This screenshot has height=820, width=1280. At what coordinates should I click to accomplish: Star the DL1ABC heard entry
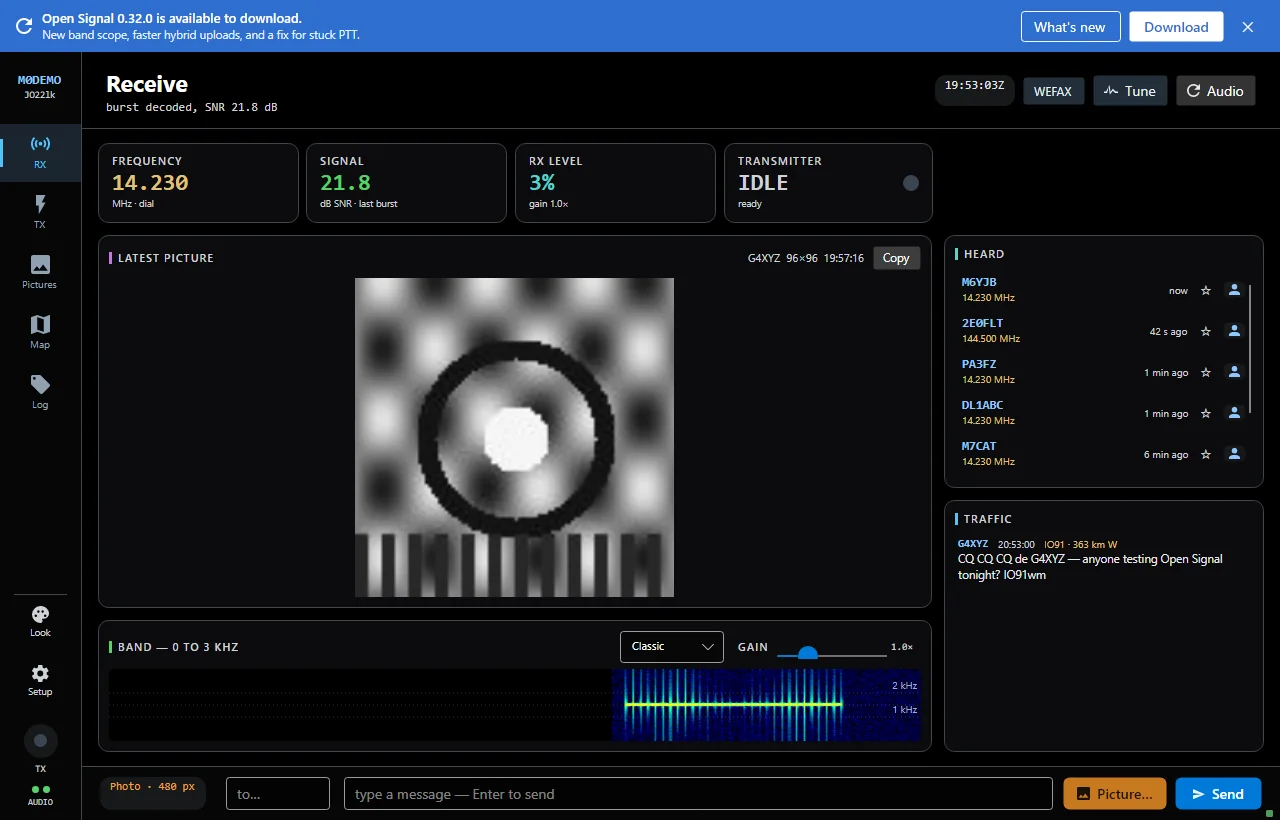[x=1206, y=413]
